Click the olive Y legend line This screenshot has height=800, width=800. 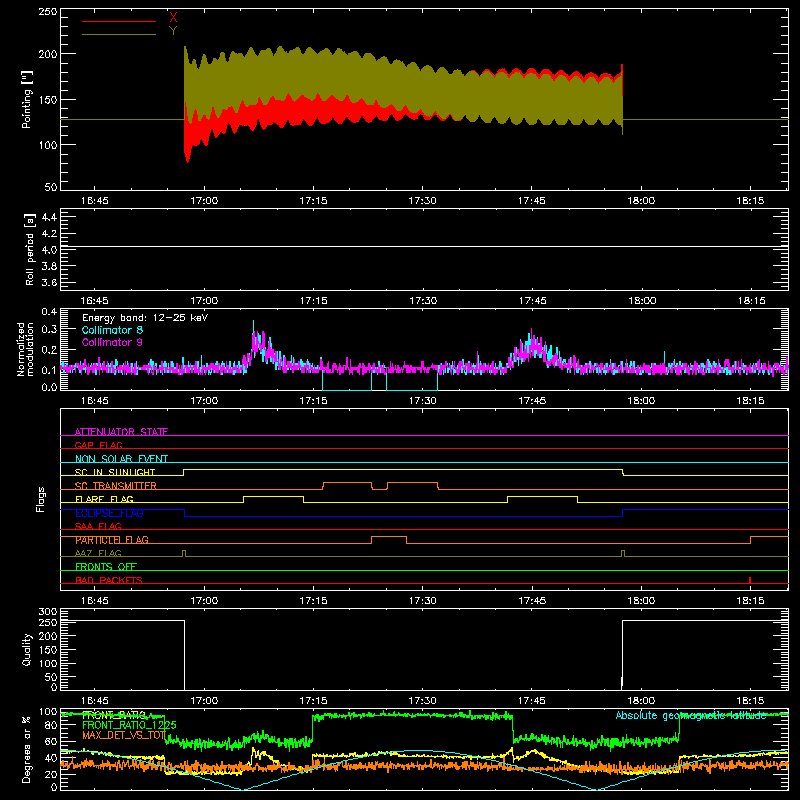point(119,34)
